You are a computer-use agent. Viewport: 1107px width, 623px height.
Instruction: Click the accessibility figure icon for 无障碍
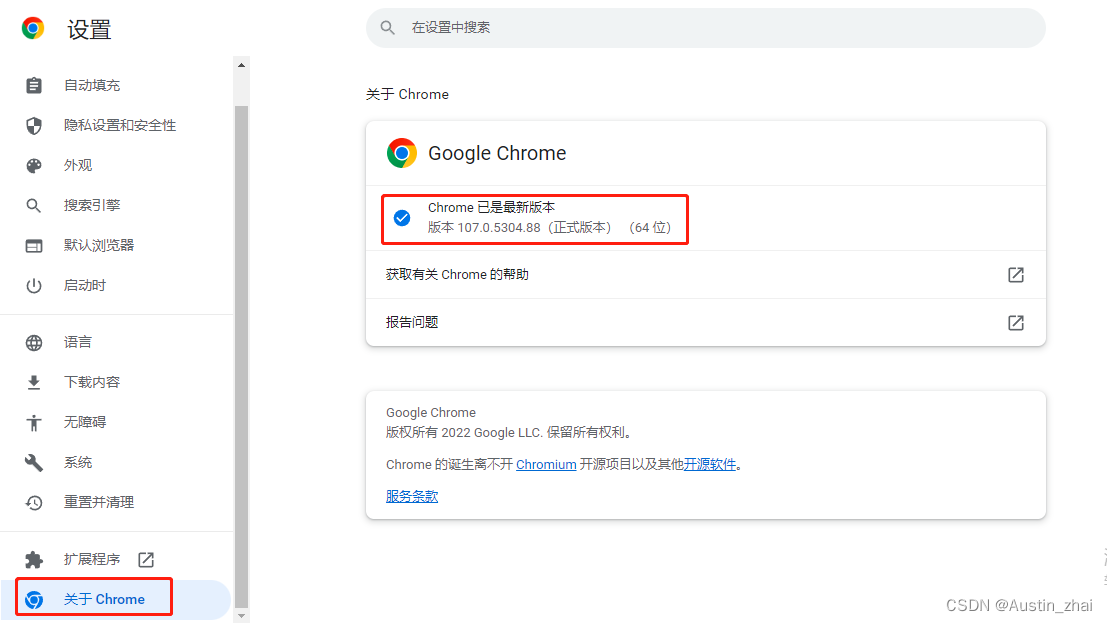33,422
